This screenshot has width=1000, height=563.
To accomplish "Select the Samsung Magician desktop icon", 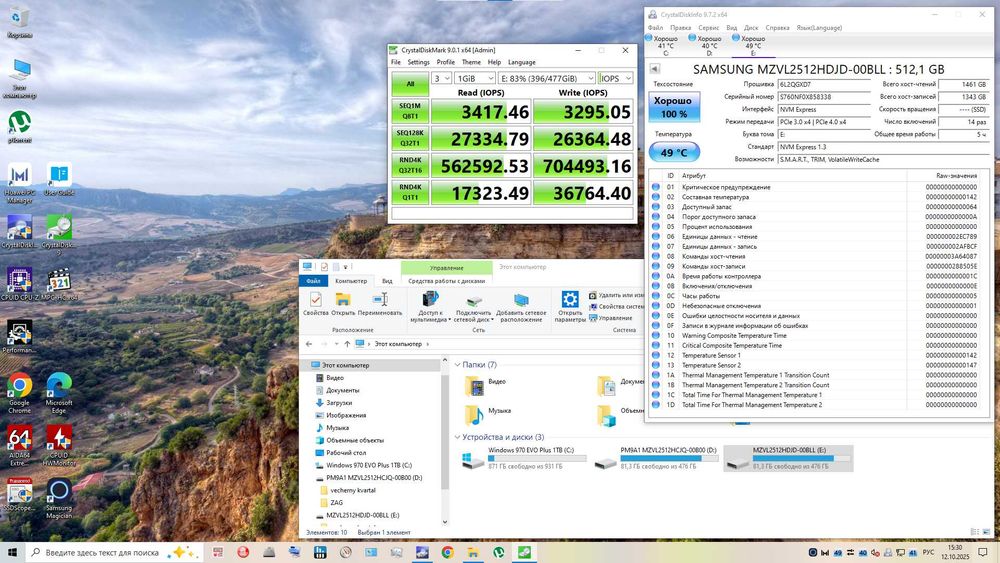I will (59, 498).
